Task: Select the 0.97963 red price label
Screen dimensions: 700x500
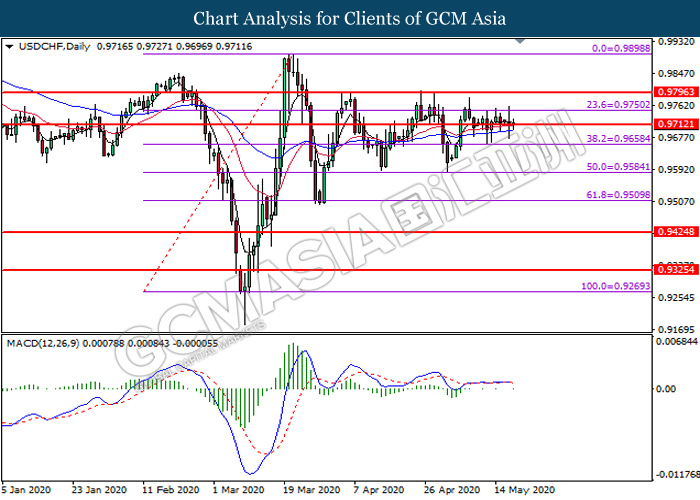Action: pyautogui.click(x=676, y=92)
